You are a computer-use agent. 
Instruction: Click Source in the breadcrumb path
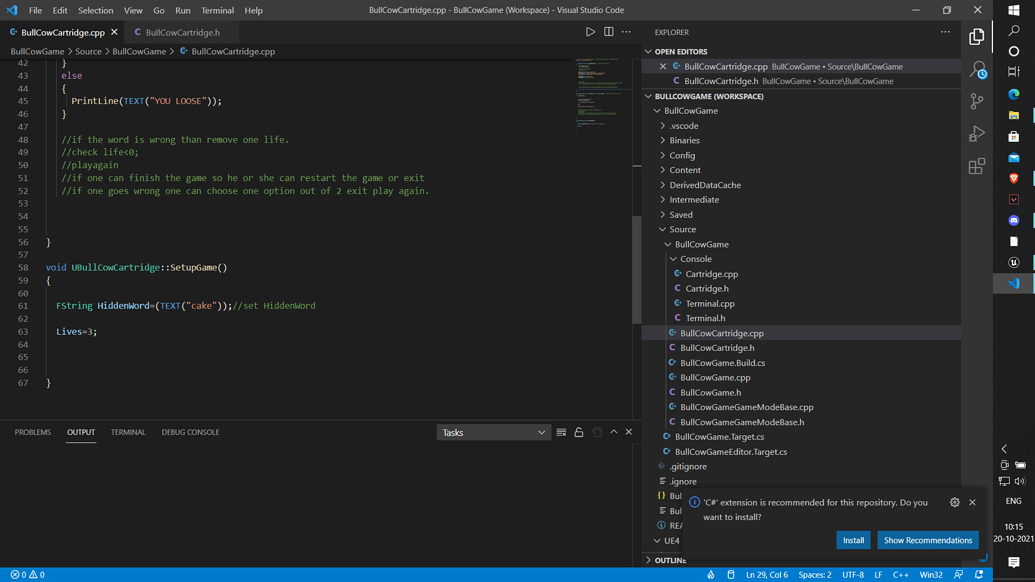(88, 51)
